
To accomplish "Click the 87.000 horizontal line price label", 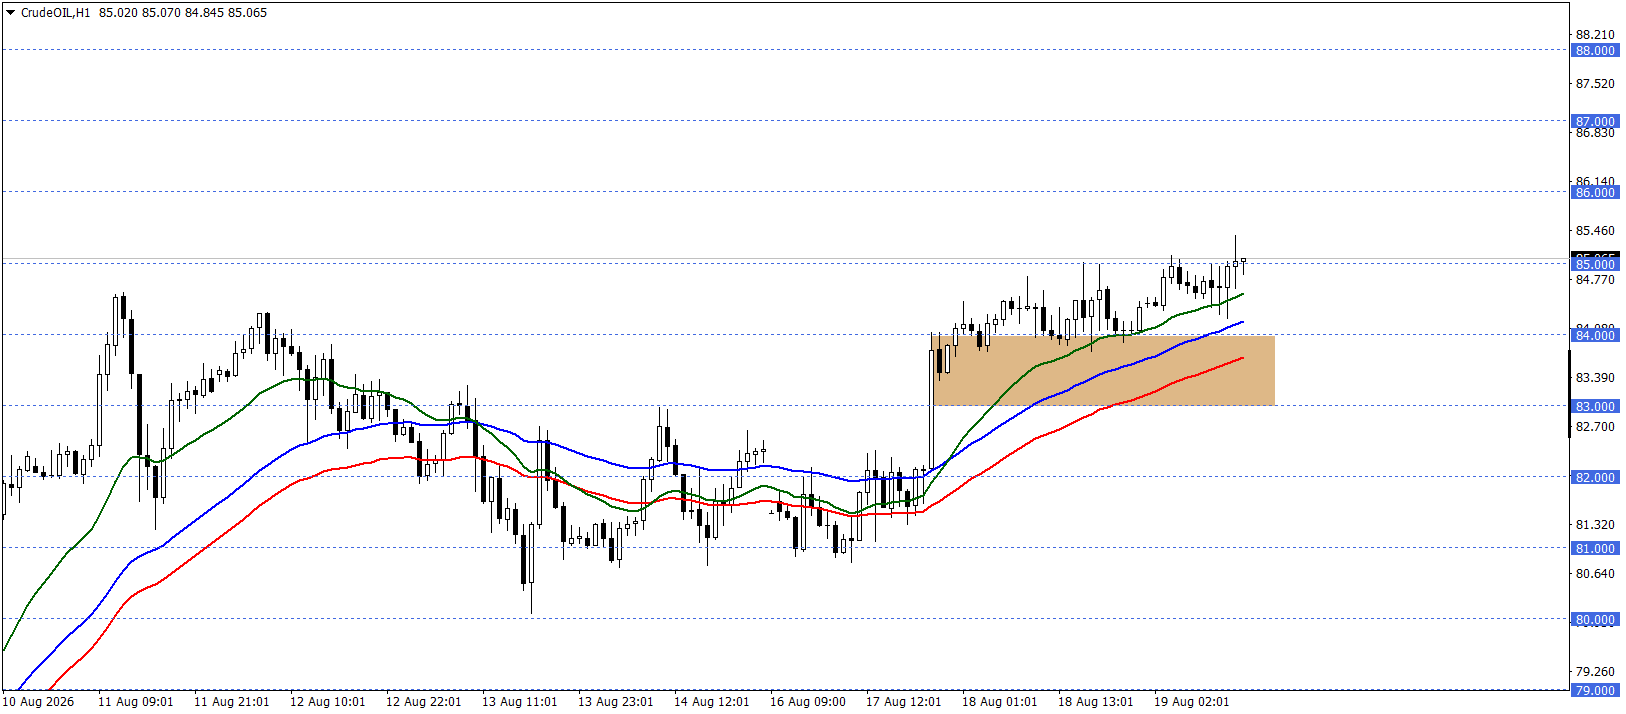I will [x=1595, y=121].
